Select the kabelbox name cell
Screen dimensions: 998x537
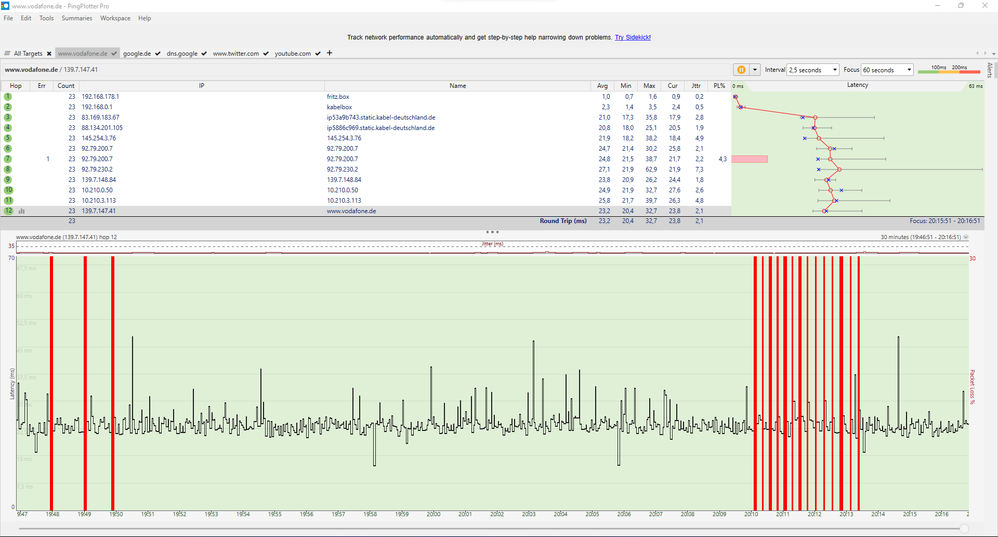click(x=339, y=107)
